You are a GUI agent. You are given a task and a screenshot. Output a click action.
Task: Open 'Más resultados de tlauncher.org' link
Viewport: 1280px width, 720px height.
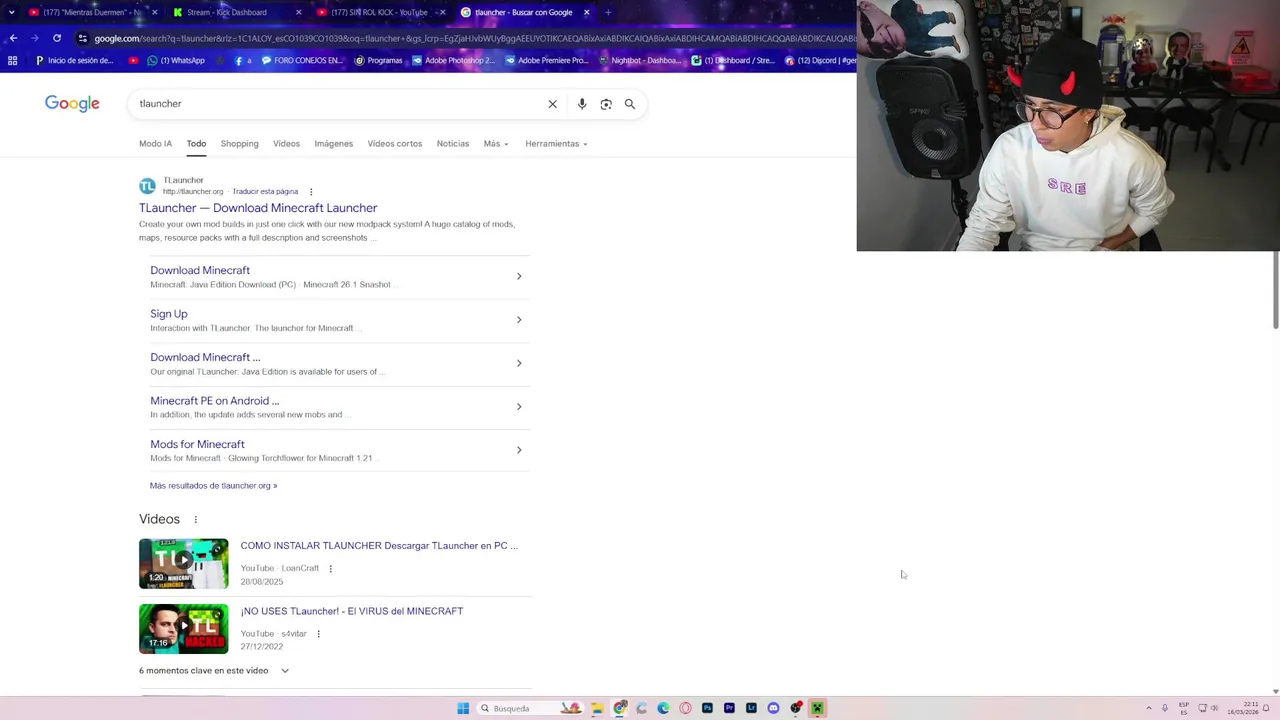pyautogui.click(x=213, y=486)
